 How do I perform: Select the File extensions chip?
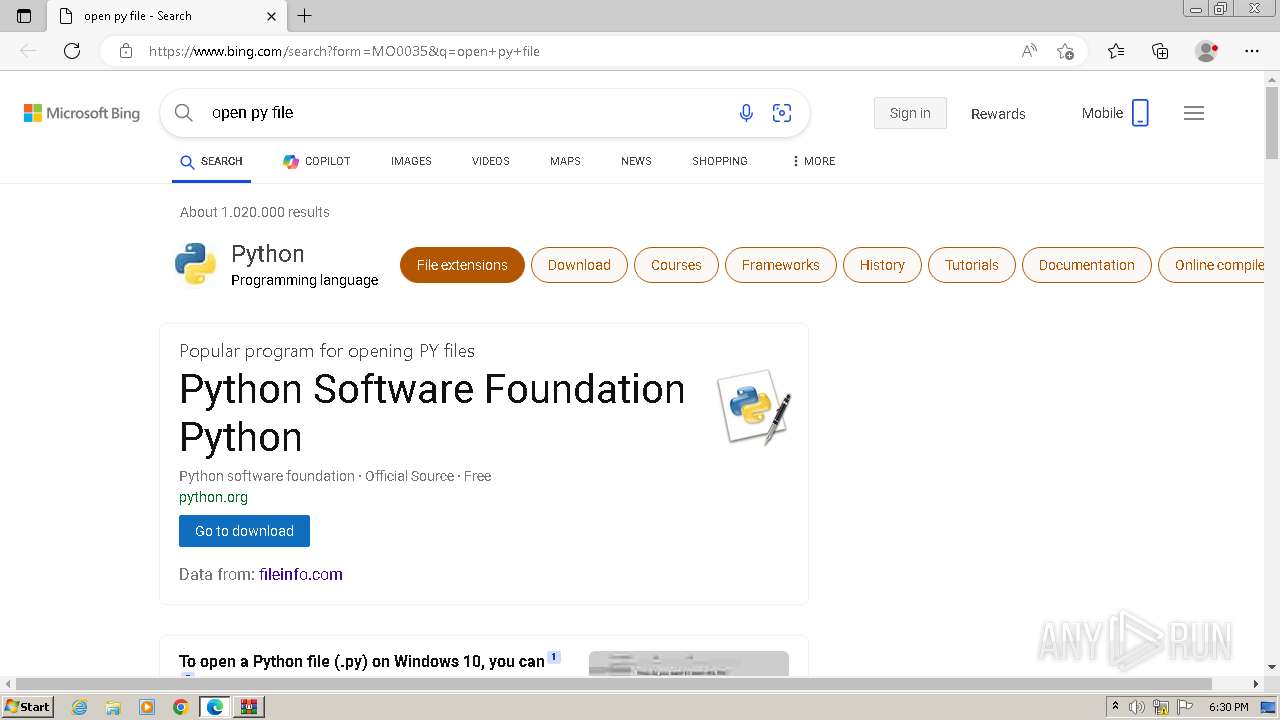pyautogui.click(x=462, y=265)
